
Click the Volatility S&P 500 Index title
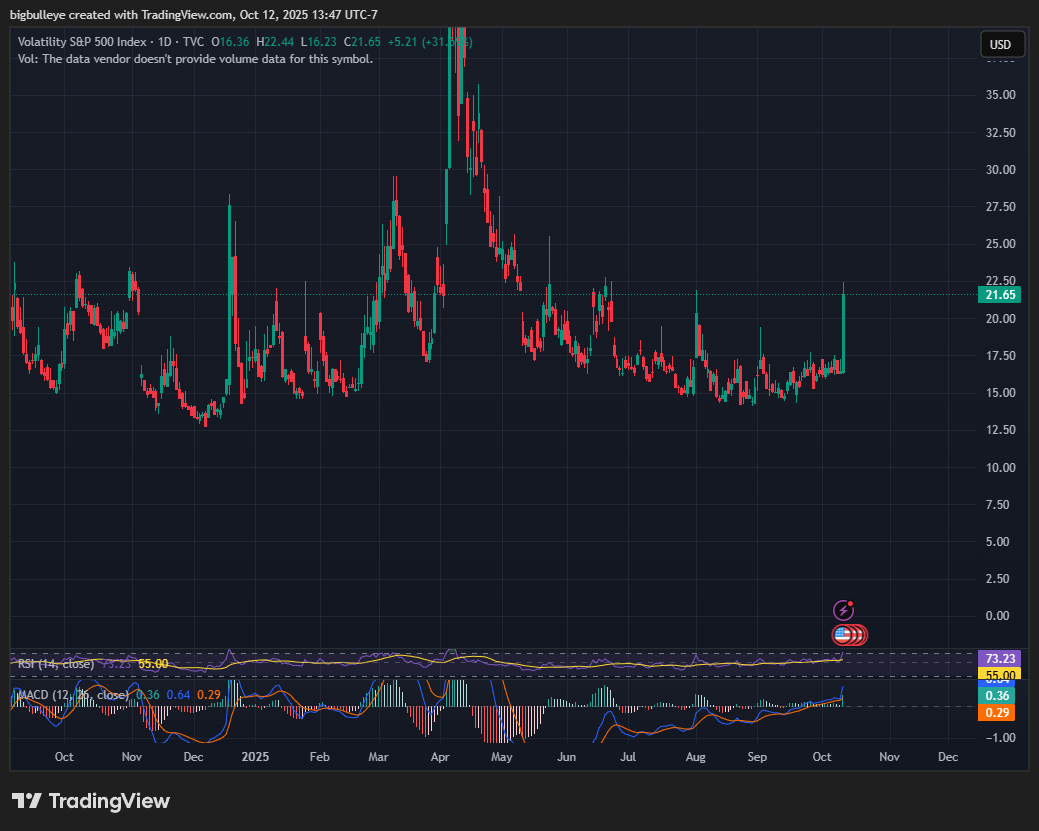(82, 42)
